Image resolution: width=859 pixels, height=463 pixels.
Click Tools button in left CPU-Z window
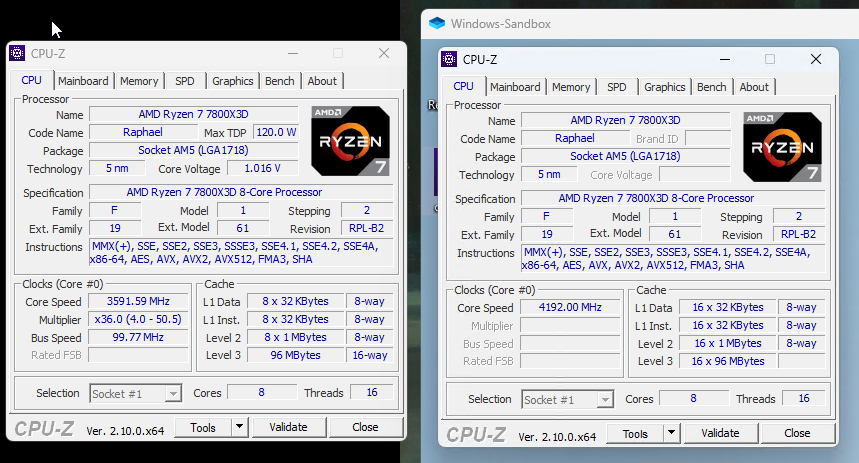coord(203,427)
